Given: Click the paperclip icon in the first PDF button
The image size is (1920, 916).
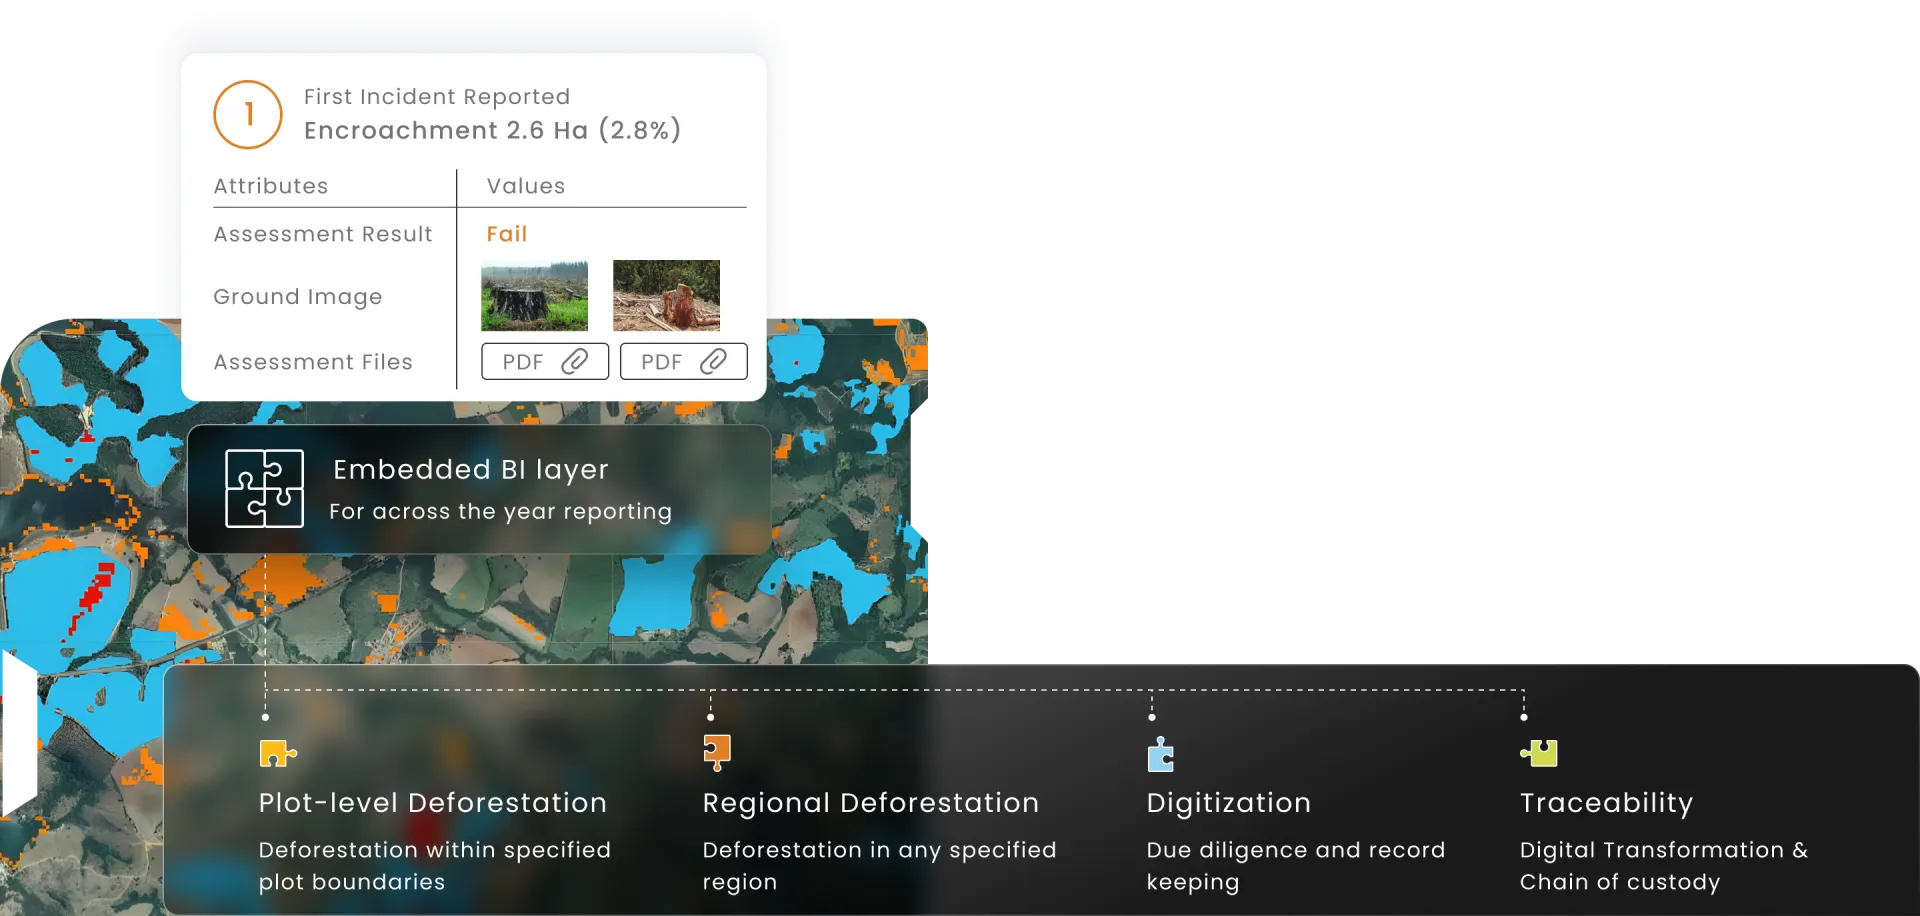Looking at the screenshot, I should (x=575, y=361).
